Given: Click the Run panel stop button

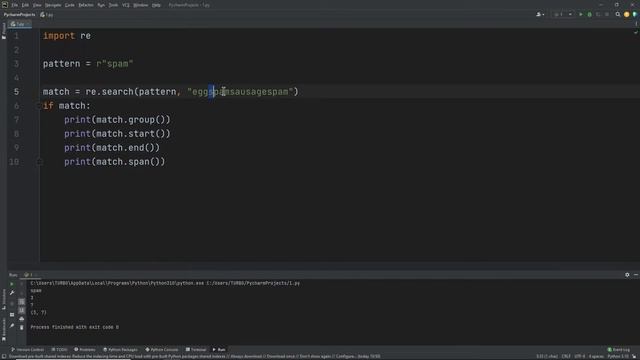Looking at the screenshot, I should coord(12,304).
